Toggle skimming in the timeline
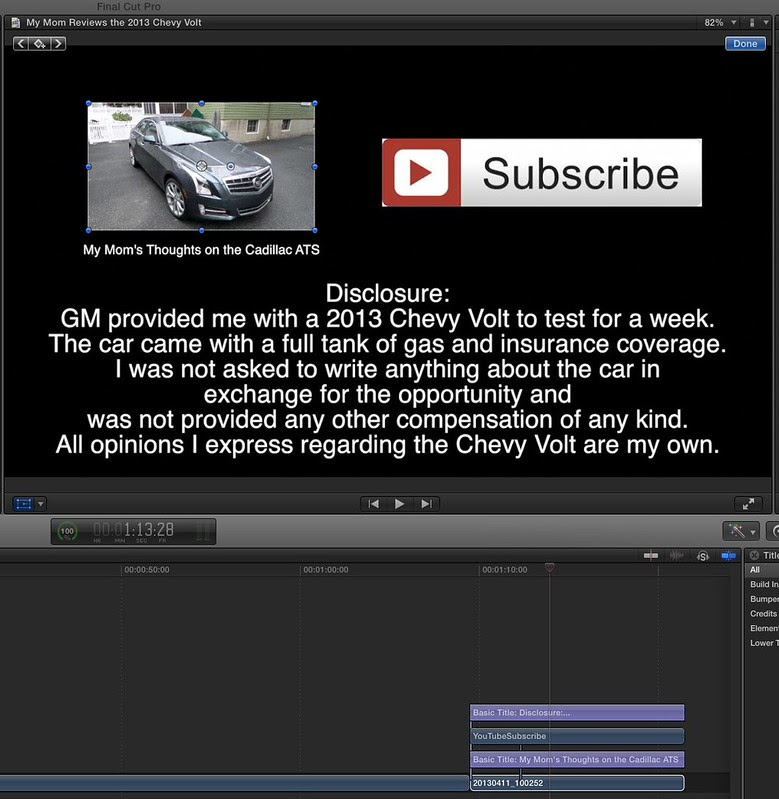Viewport: 779px width, 799px height. [651, 555]
